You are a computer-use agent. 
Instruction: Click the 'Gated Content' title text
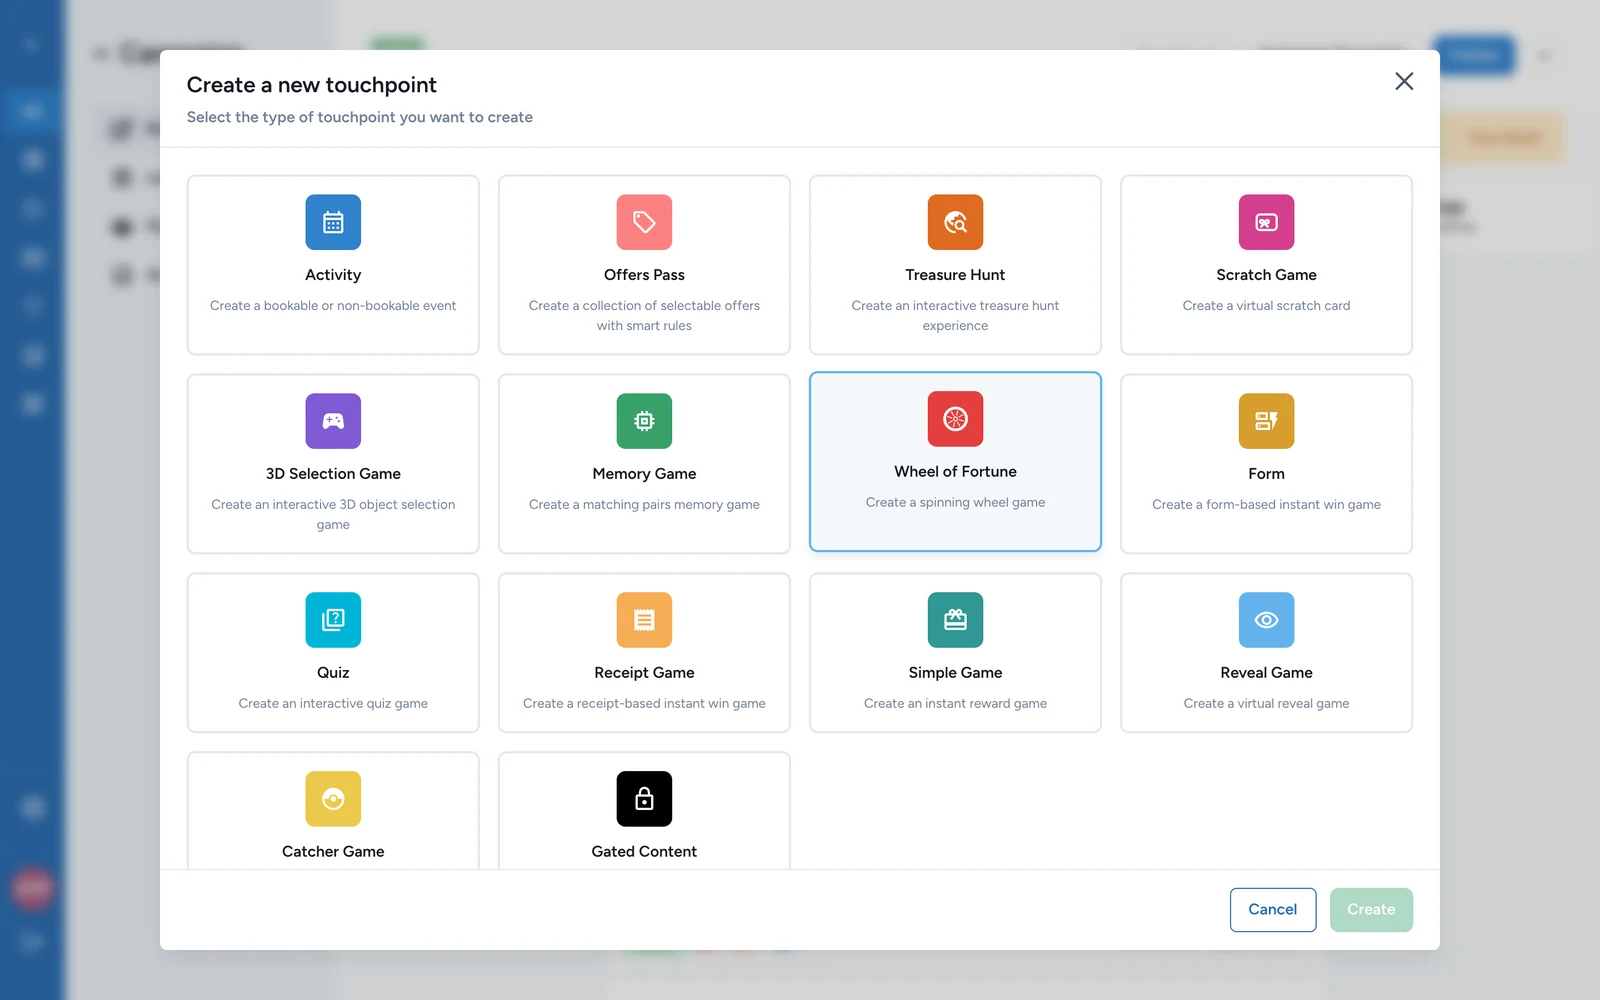pyautogui.click(x=644, y=852)
